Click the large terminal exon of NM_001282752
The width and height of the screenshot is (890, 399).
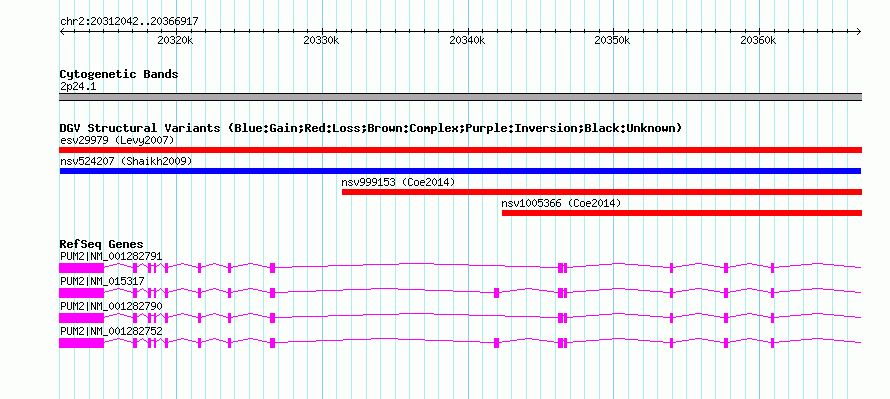82,343
